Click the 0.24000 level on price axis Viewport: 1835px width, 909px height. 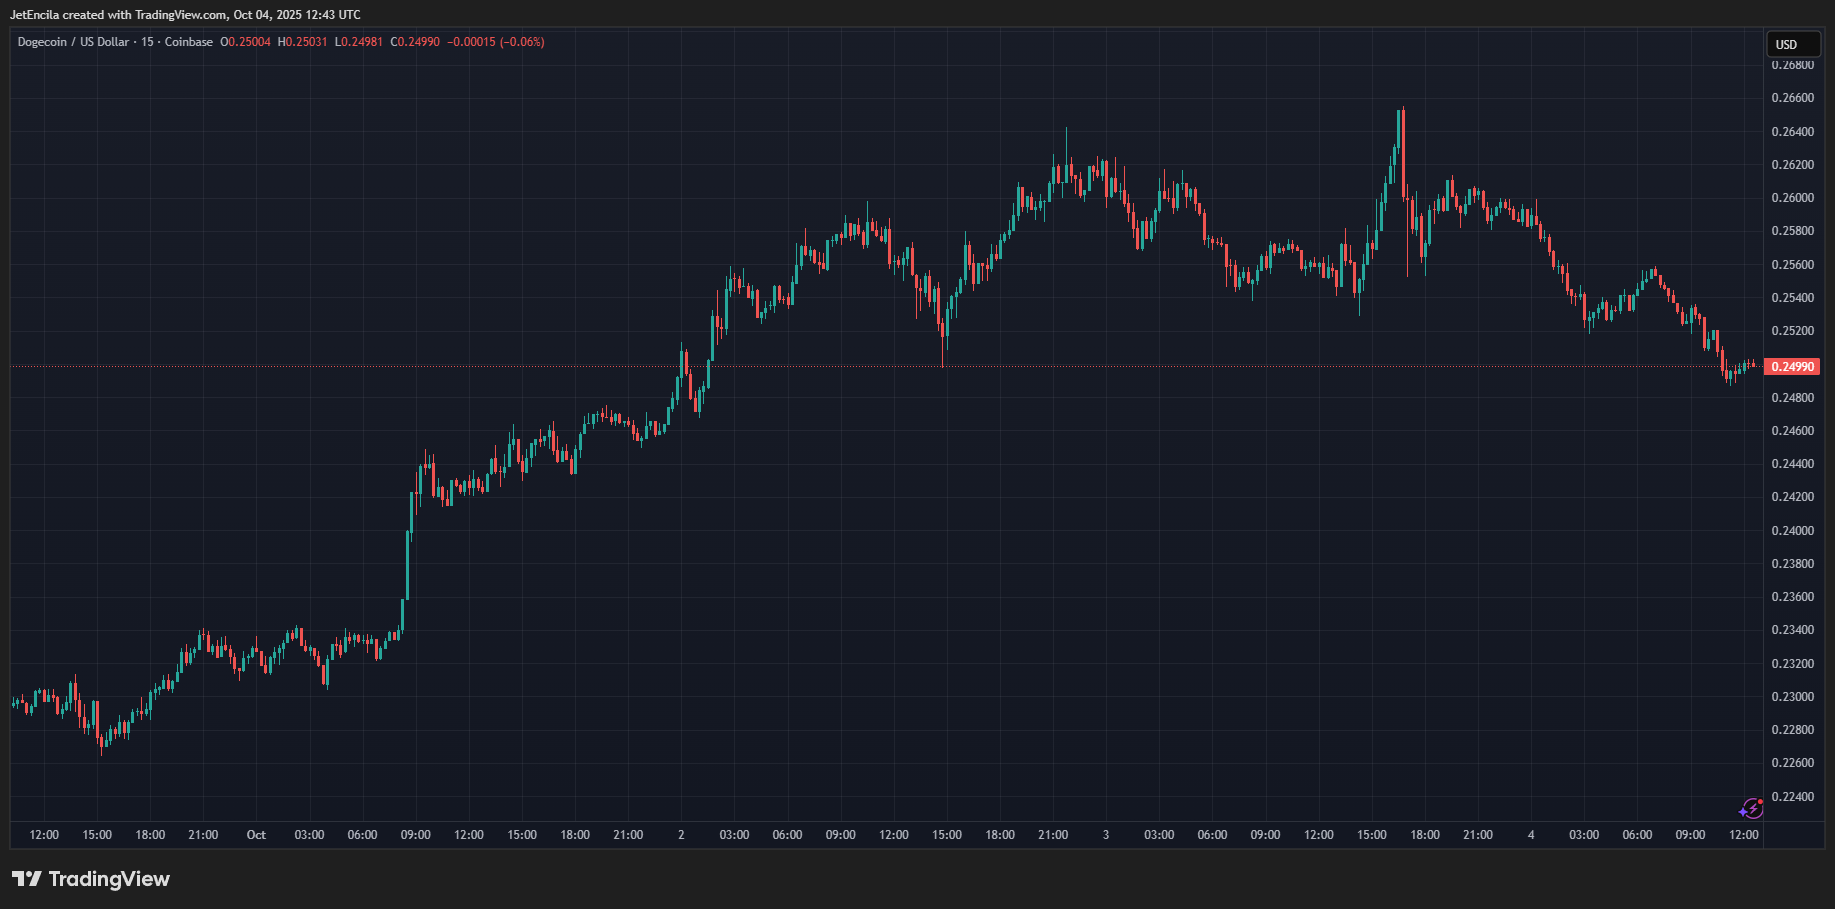tap(1792, 531)
